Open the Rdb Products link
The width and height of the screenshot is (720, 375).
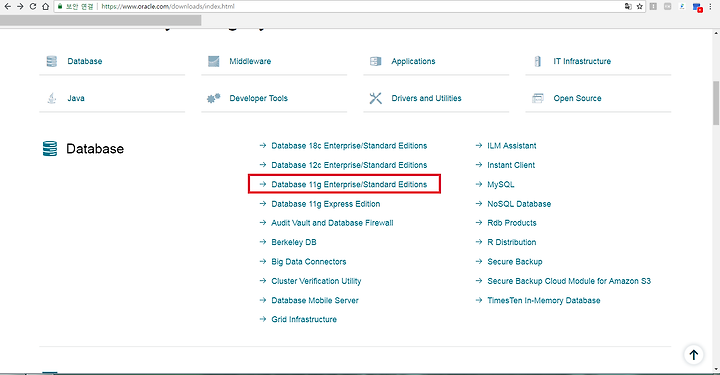(512, 223)
